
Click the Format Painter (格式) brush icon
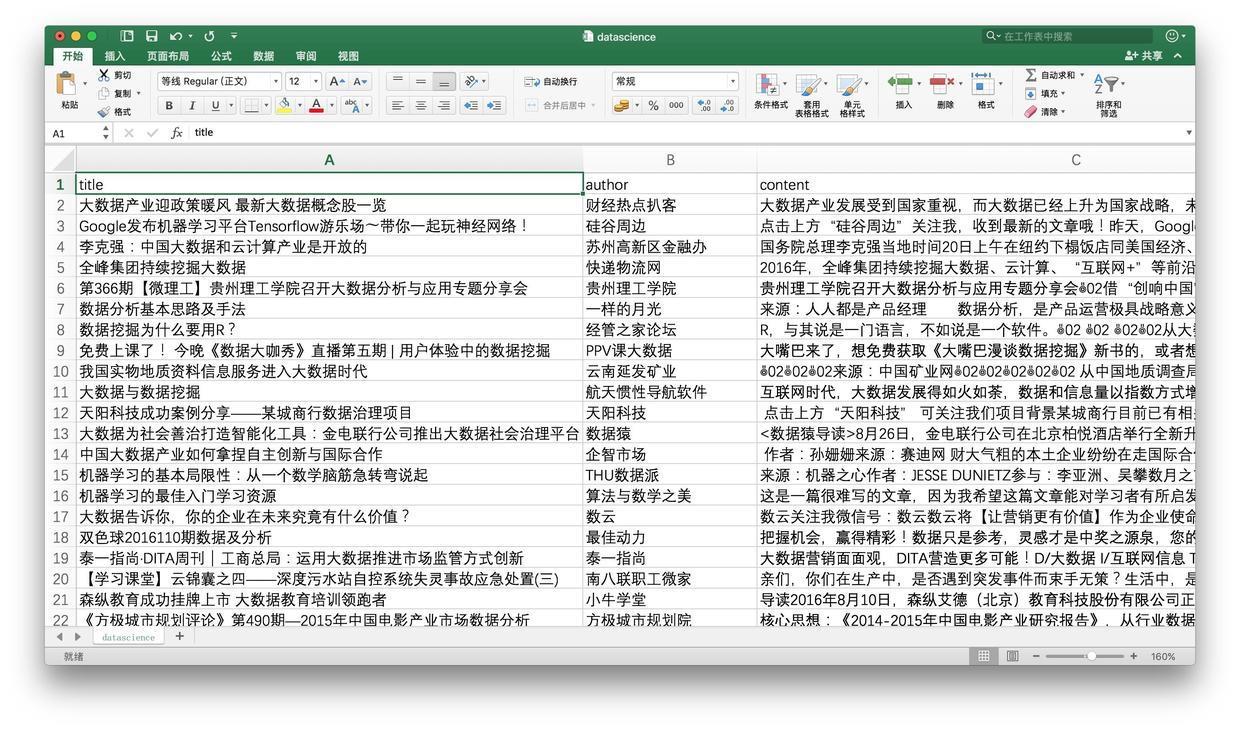click(105, 112)
